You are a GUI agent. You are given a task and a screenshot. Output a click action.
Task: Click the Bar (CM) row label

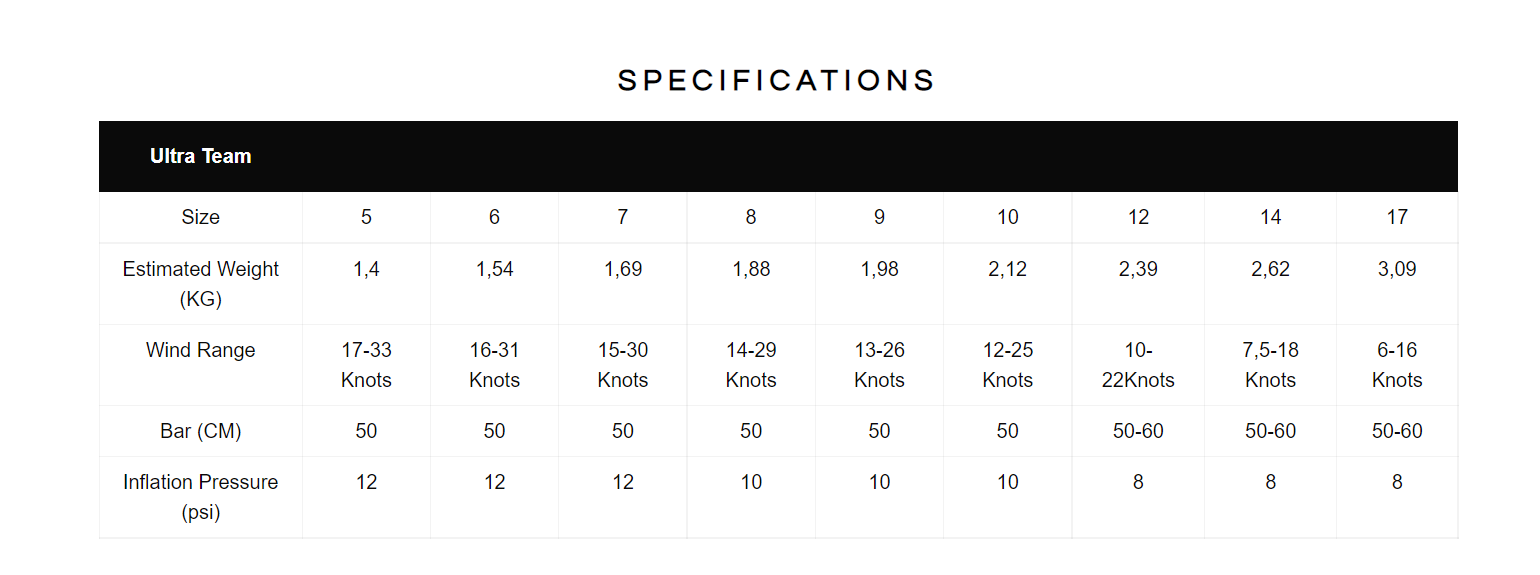[x=200, y=431]
